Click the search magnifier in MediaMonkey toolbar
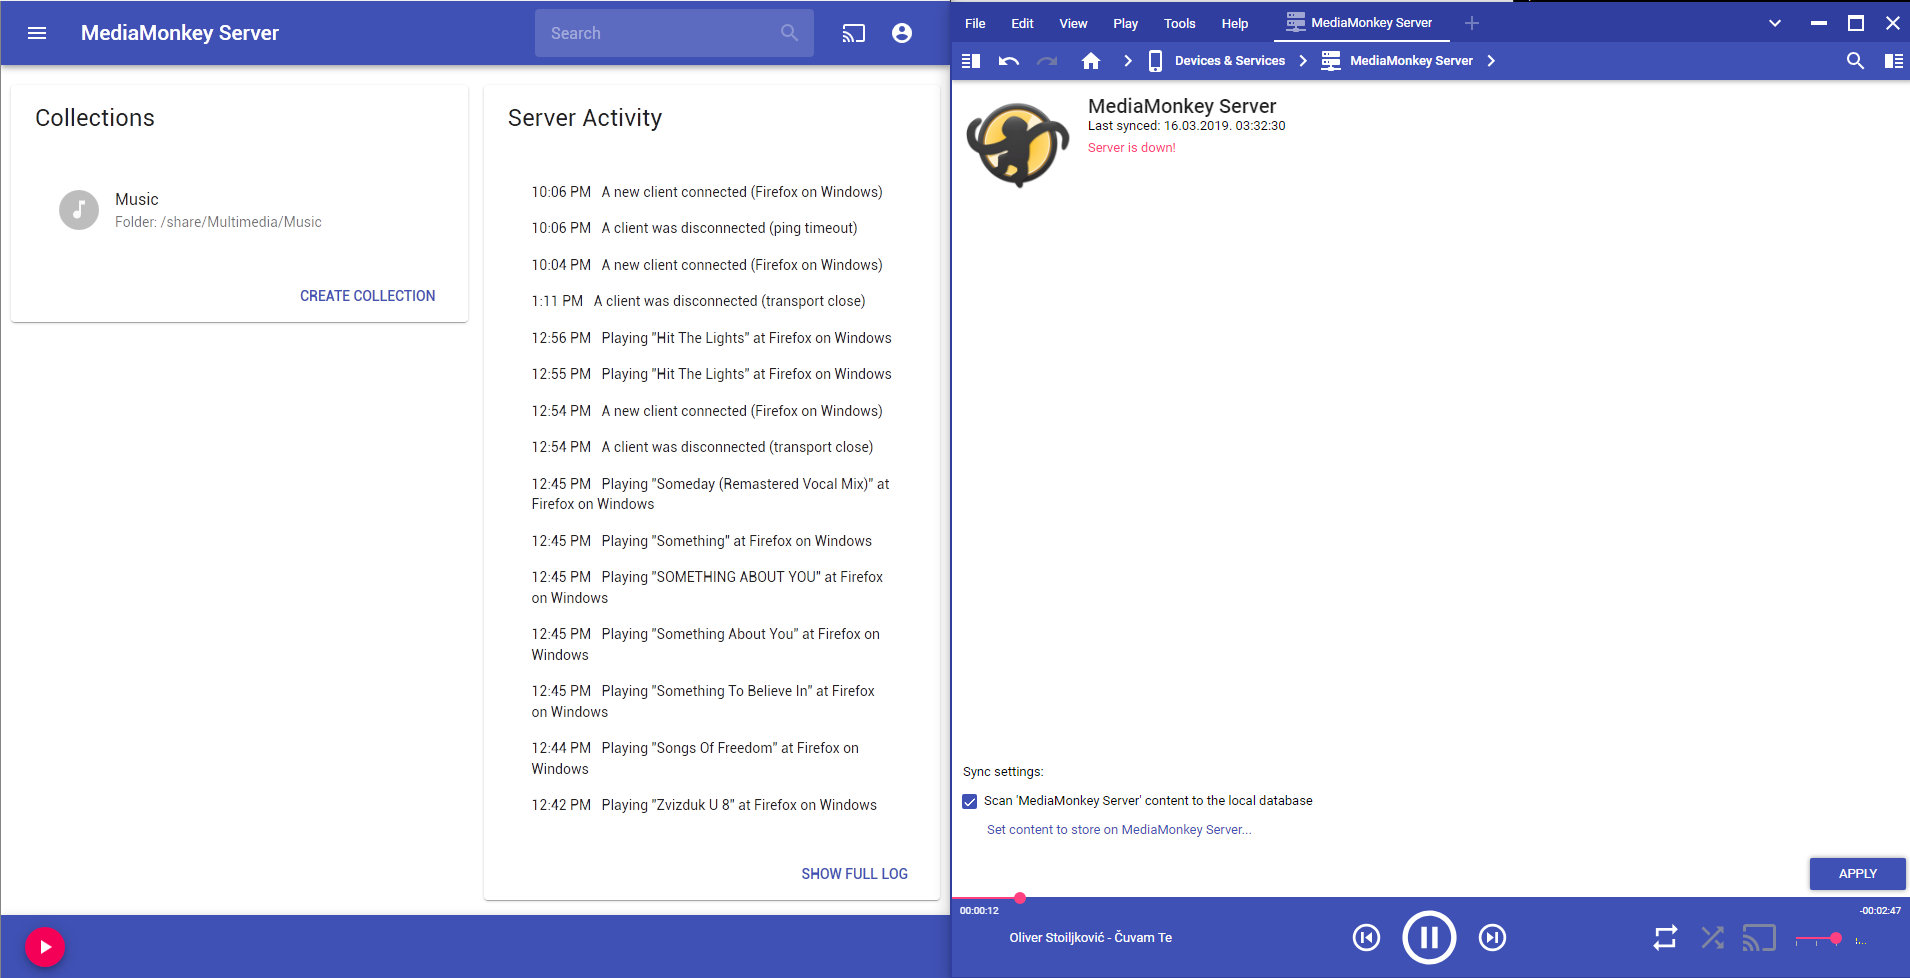Screen dimensions: 1910x978 [x=1854, y=61]
